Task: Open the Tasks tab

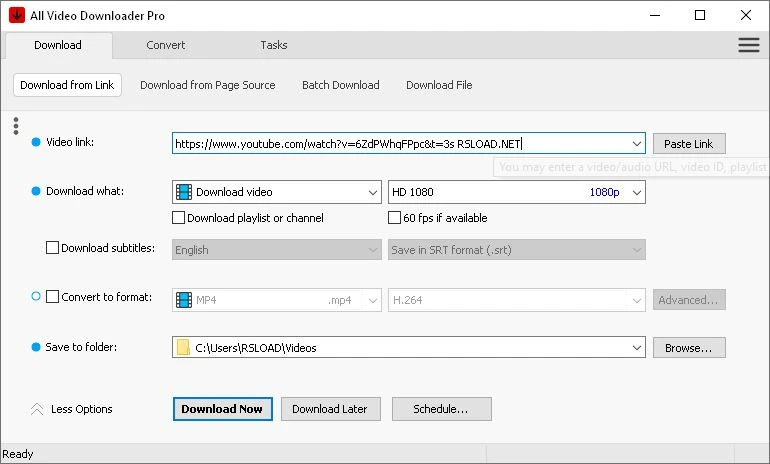Action: point(273,45)
